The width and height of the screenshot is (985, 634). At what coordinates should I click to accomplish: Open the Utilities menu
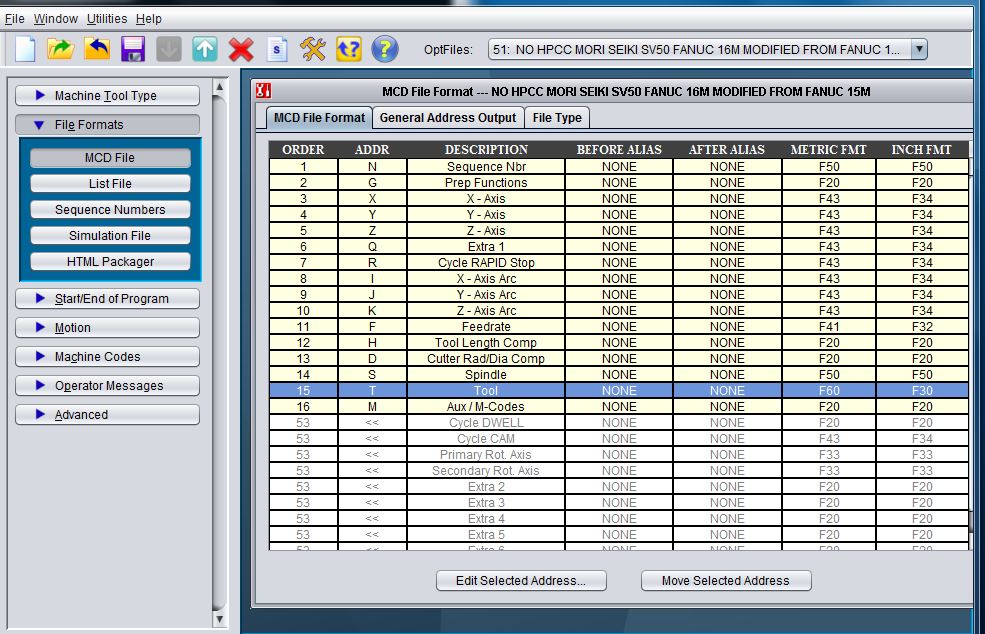pyautogui.click(x=107, y=19)
